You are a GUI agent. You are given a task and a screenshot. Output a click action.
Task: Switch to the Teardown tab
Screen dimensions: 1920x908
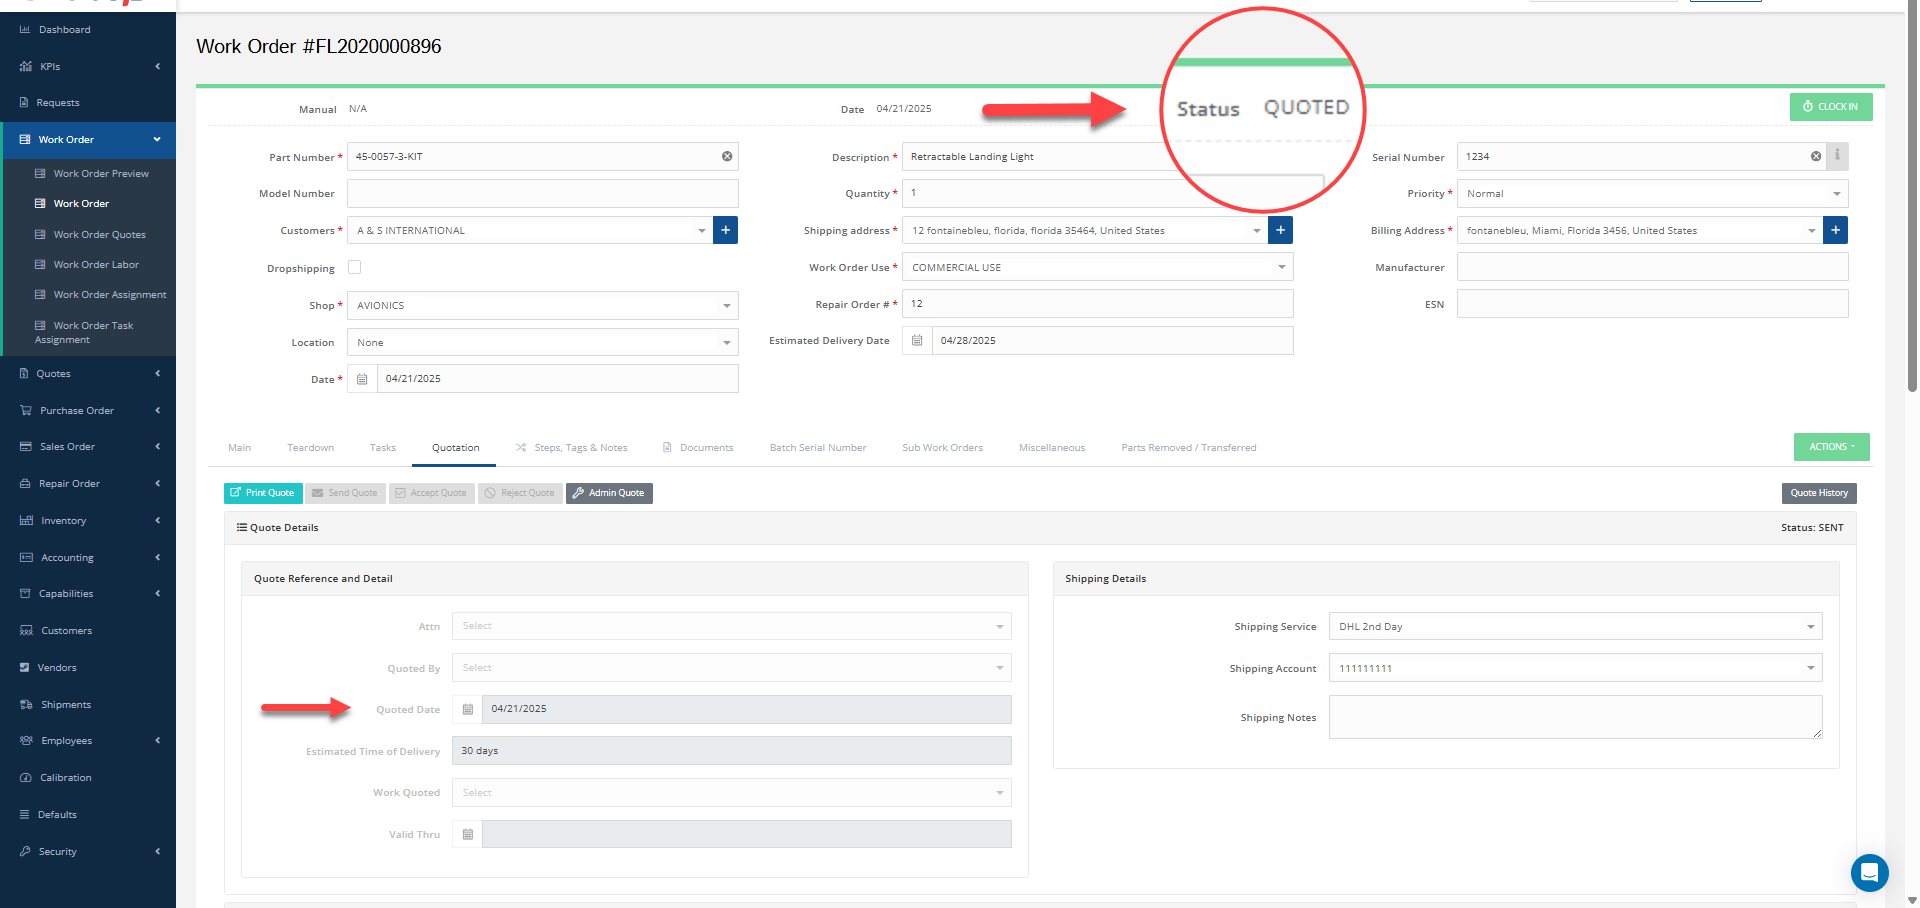(310, 448)
